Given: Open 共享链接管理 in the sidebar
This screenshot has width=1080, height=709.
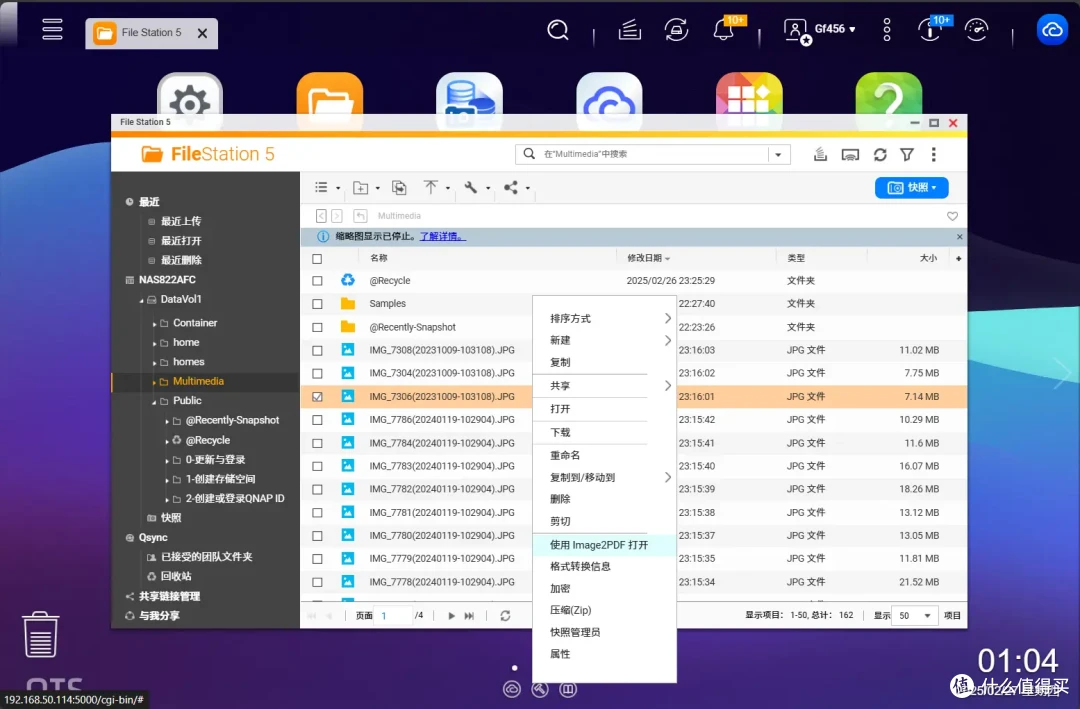Looking at the screenshot, I should point(169,597).
